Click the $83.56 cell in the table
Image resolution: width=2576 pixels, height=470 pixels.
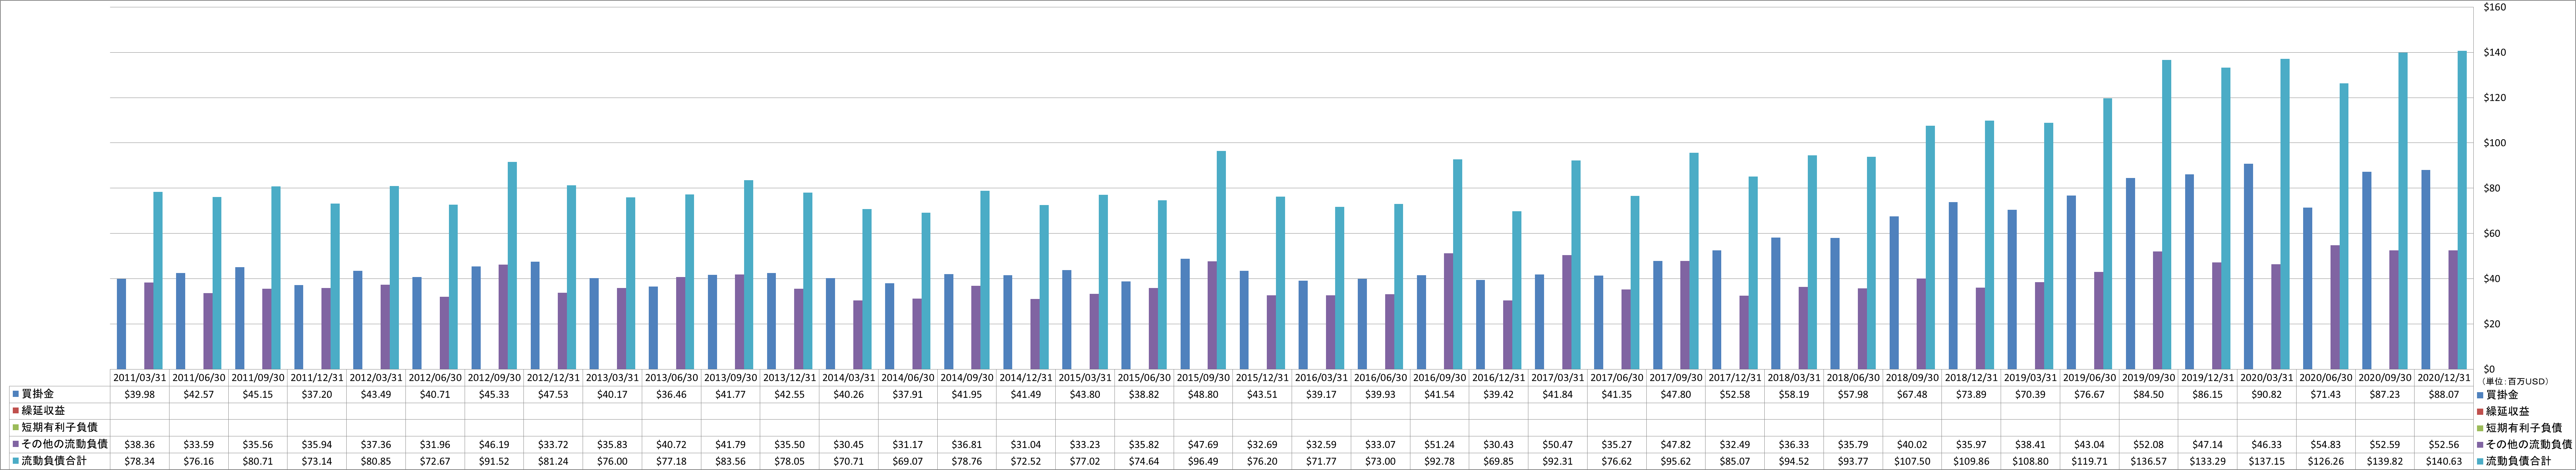(730, 461)
